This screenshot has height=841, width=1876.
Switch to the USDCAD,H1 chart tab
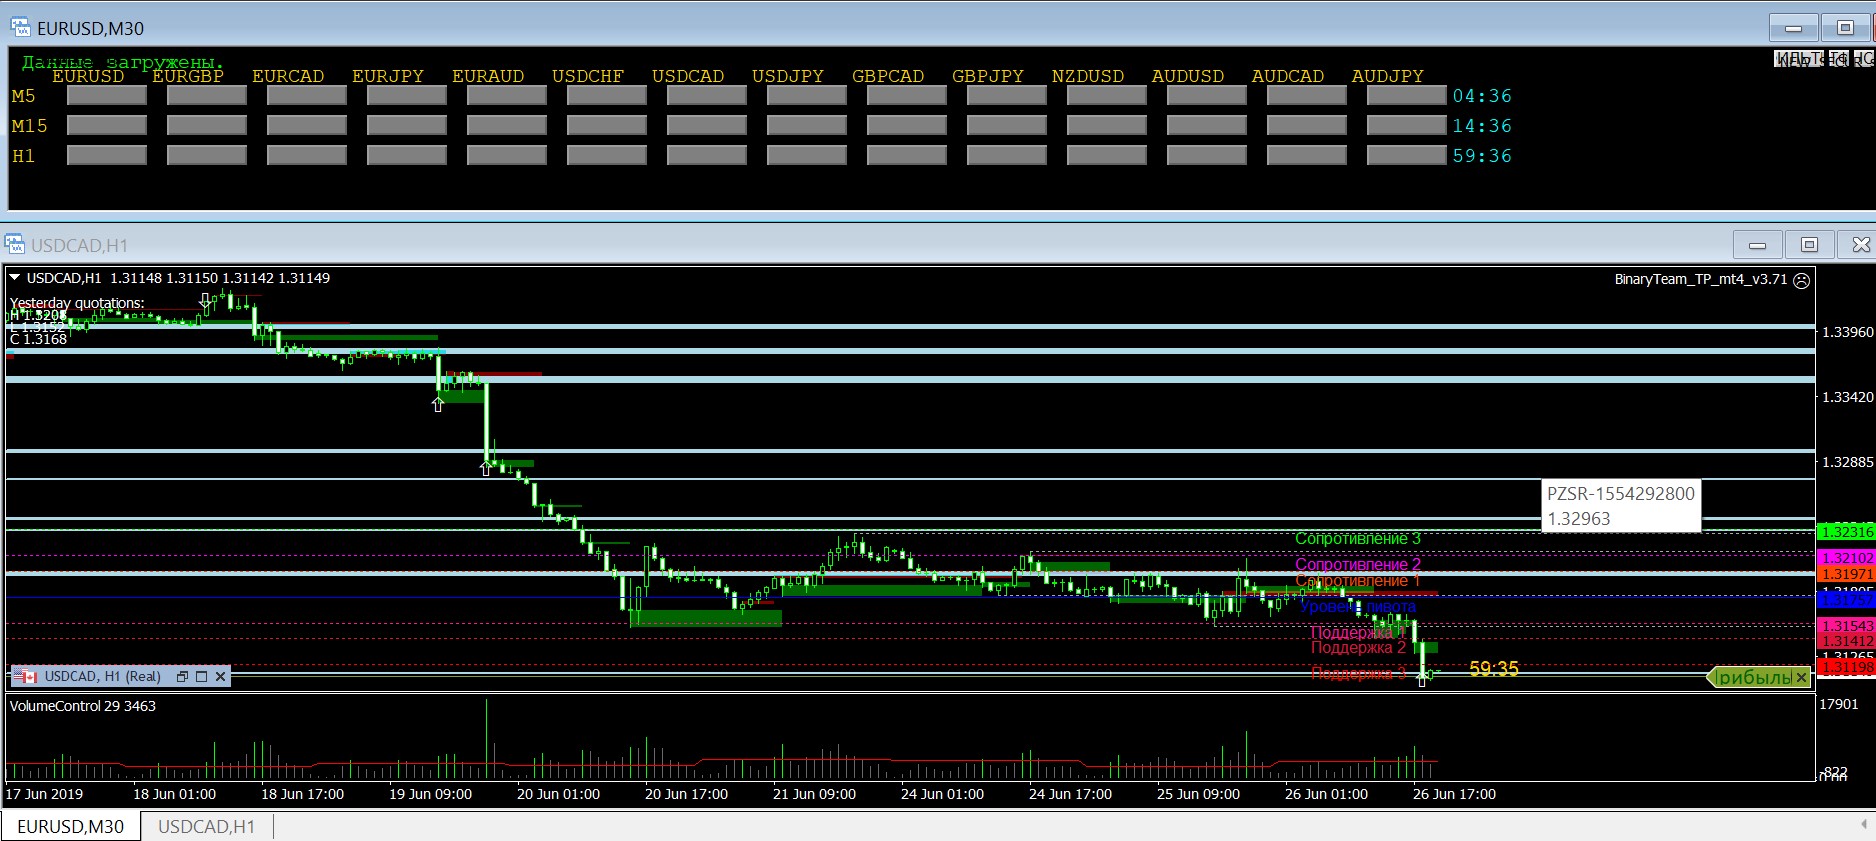[x=206, y=827]
